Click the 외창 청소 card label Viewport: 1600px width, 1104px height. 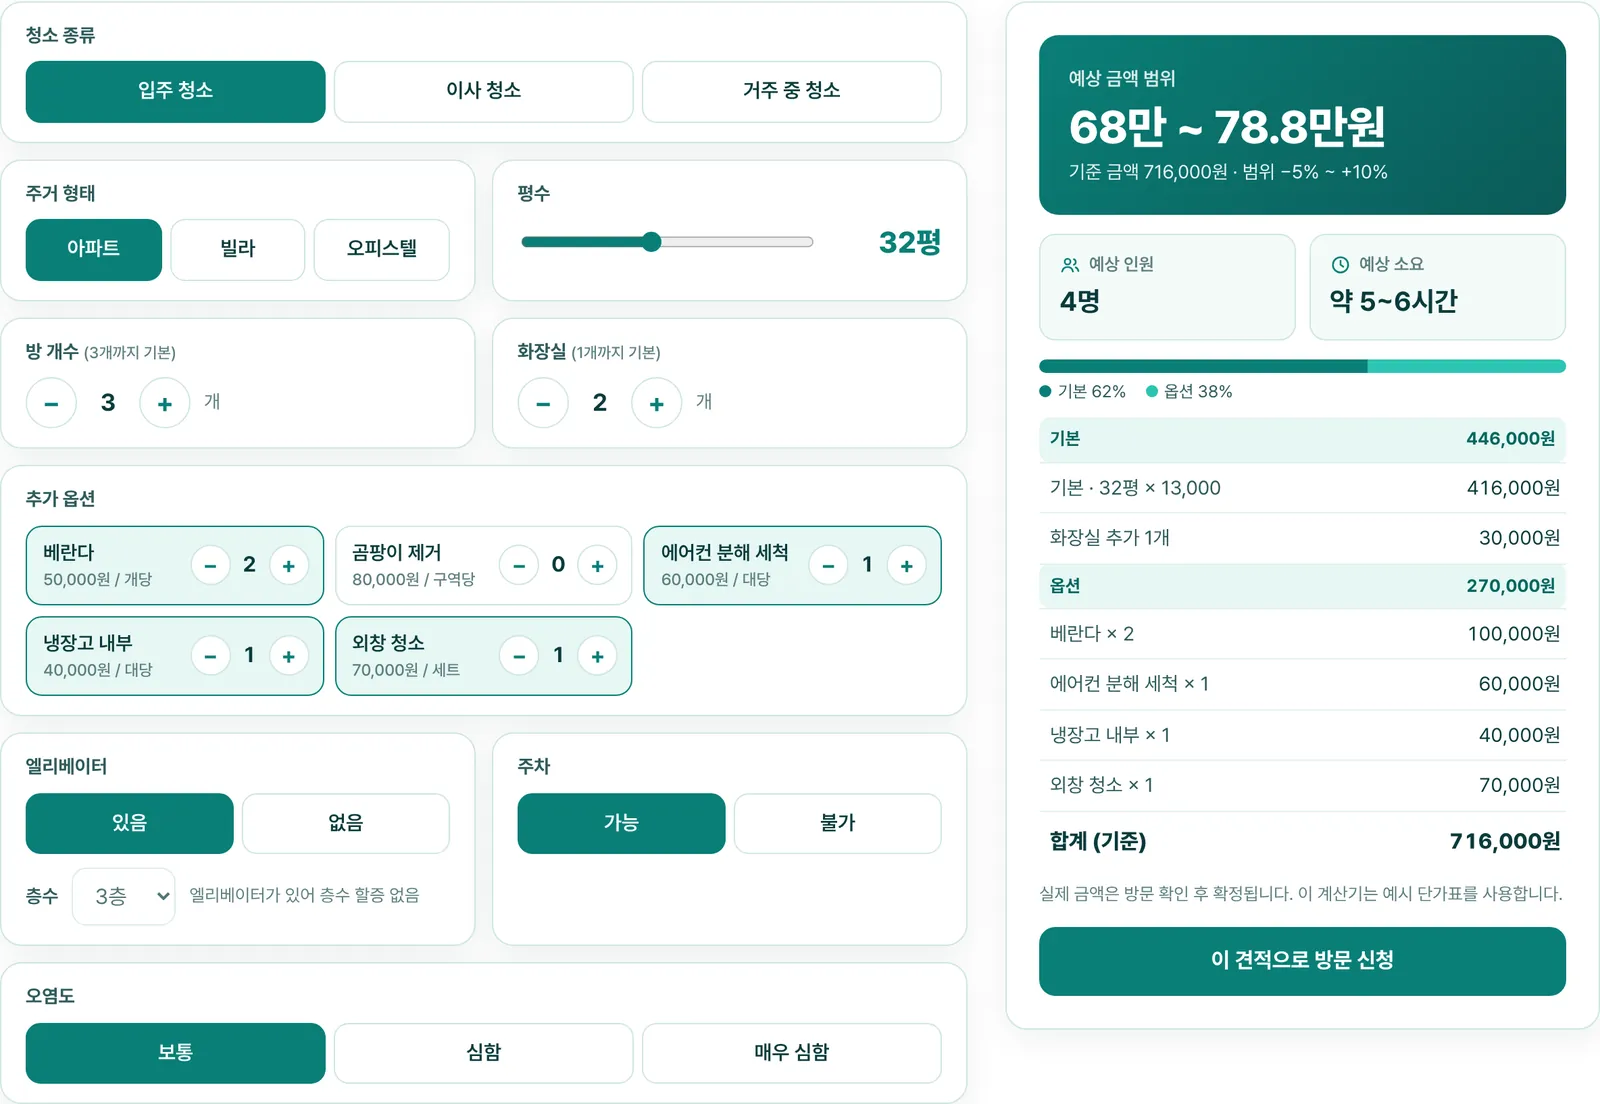(388, 643)
